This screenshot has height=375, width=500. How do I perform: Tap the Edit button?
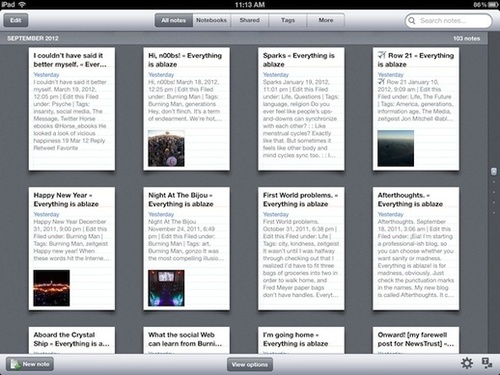(x=16, y=20)
